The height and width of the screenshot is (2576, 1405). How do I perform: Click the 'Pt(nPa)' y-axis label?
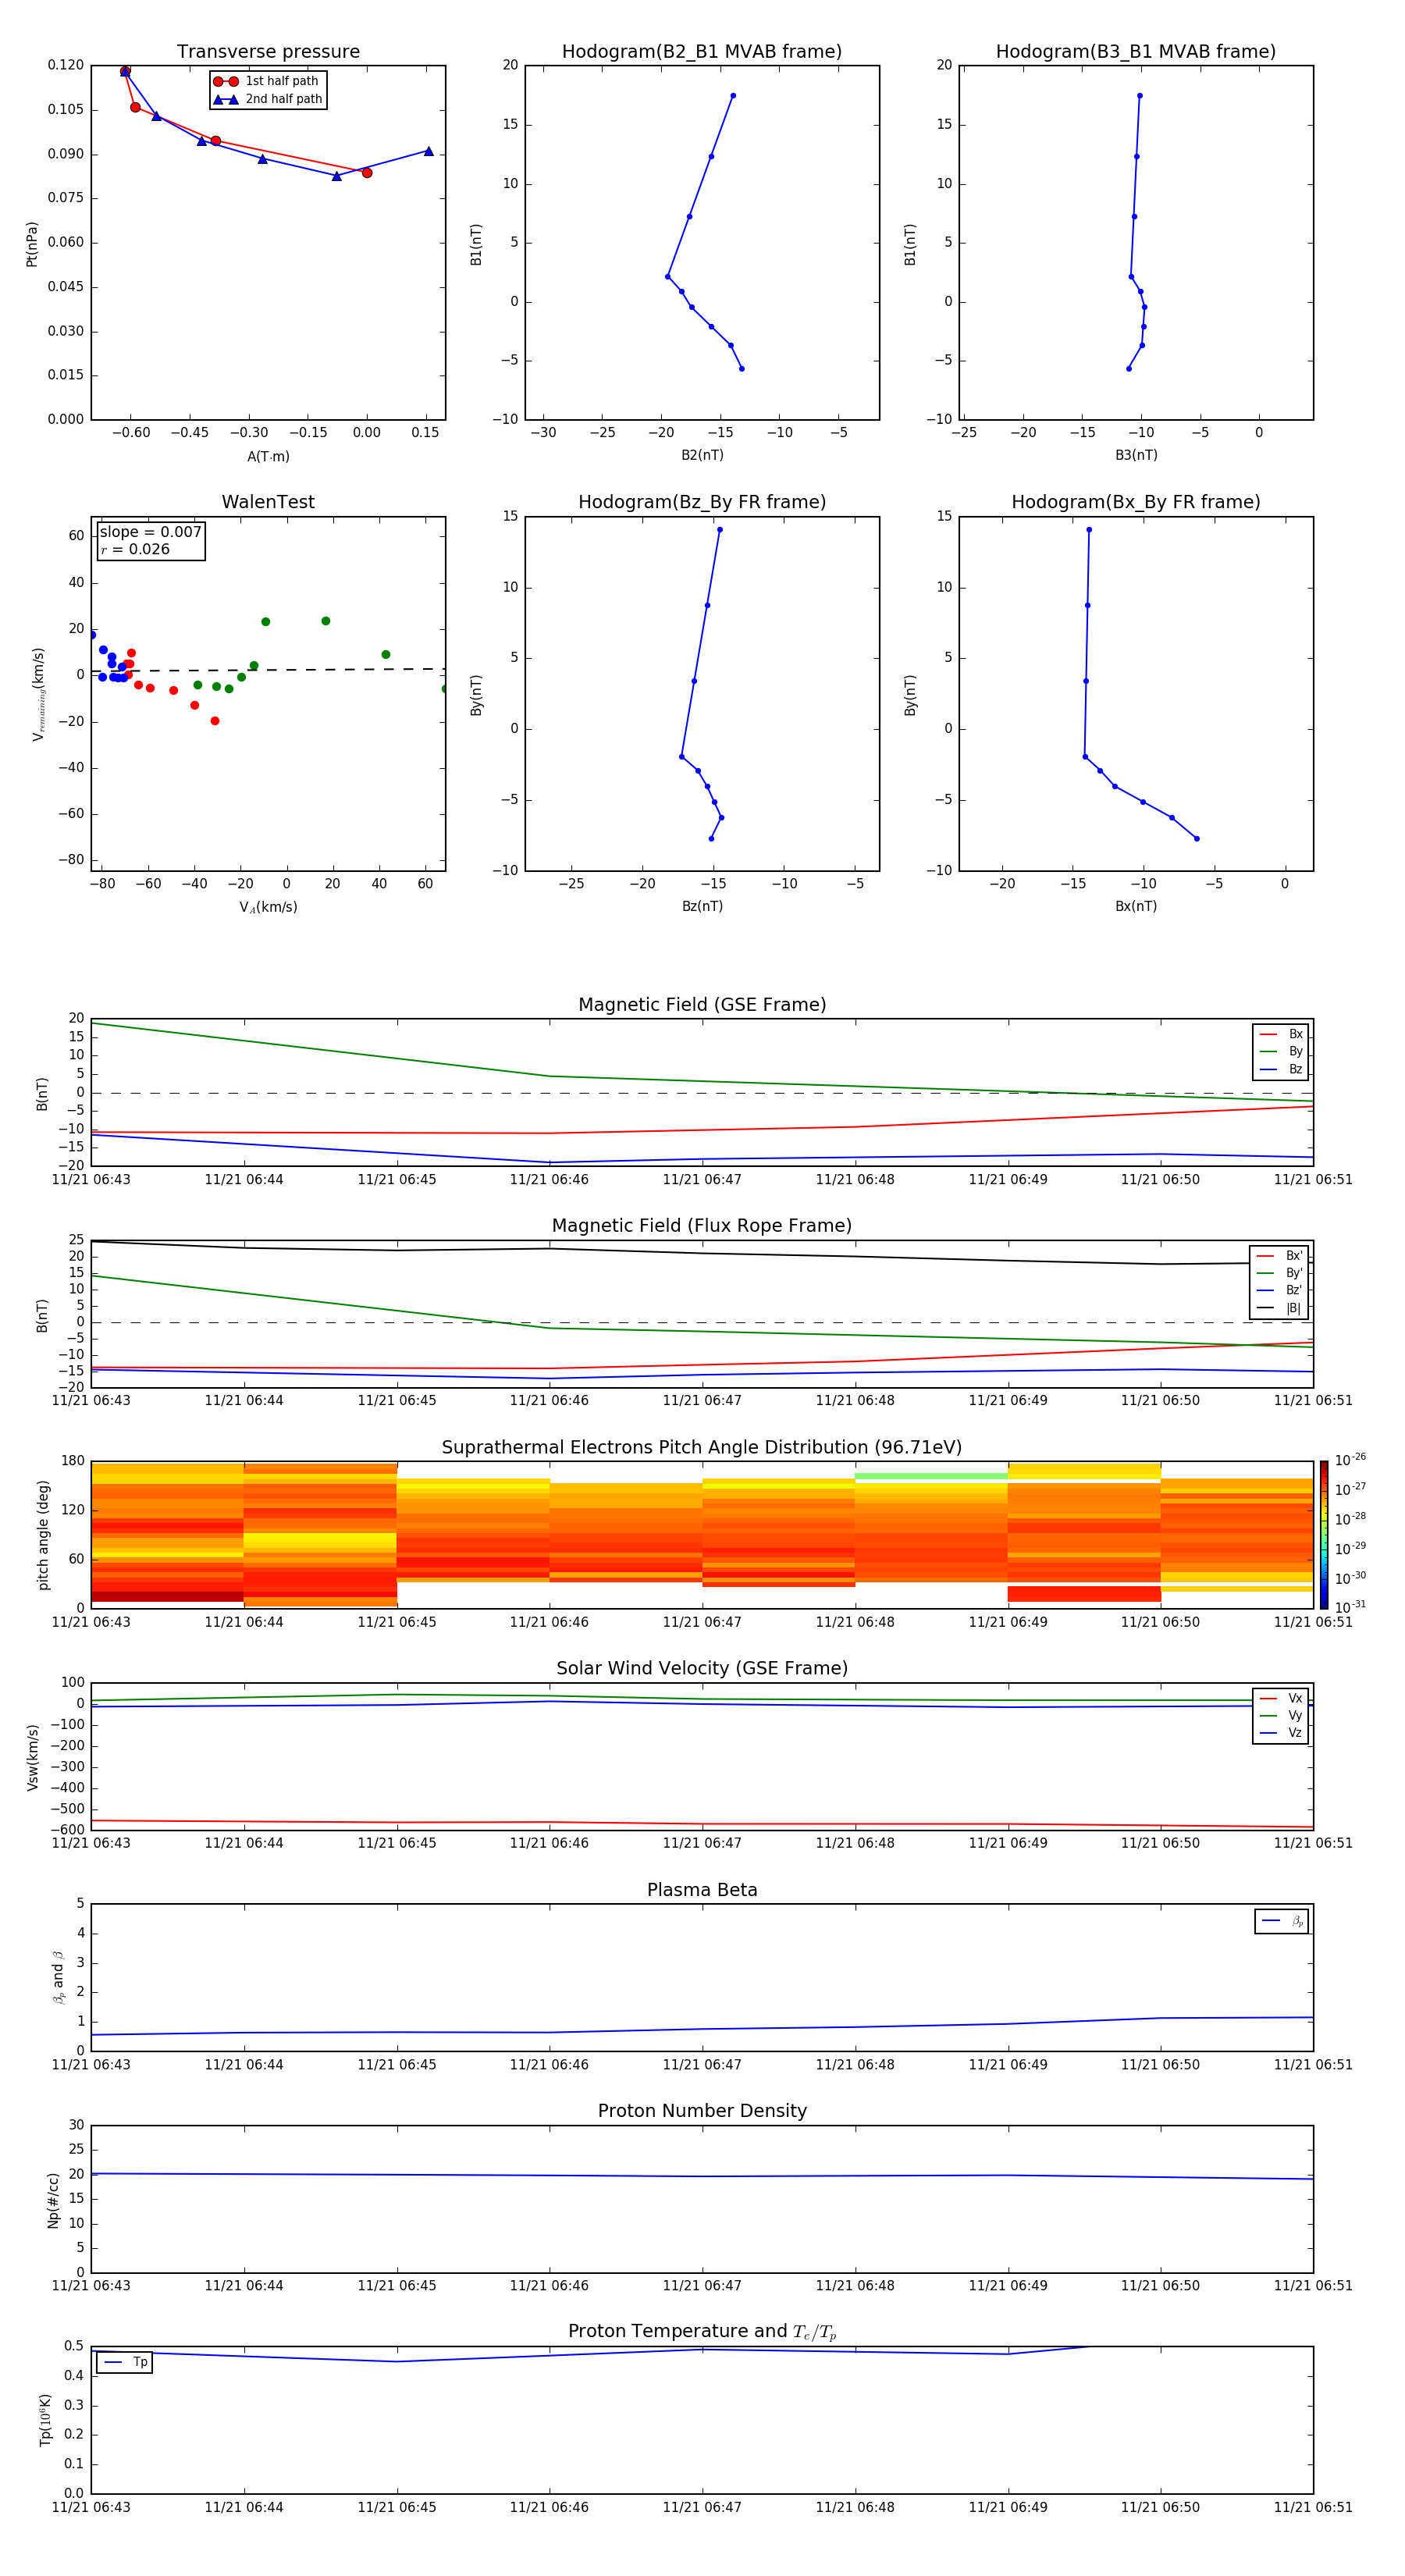click(32, 244)
